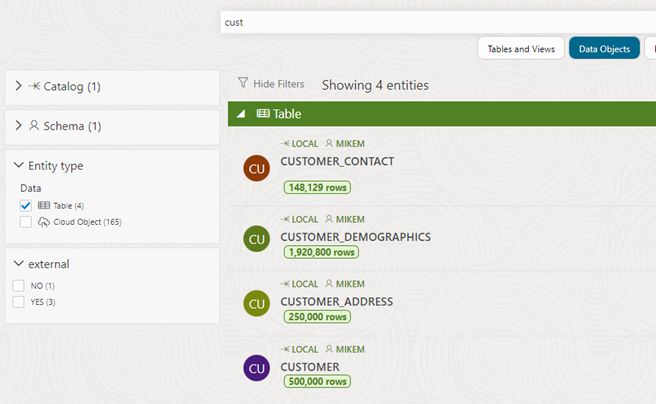
Task: Click the 250,000 rows badge
Action: [318, 317]
